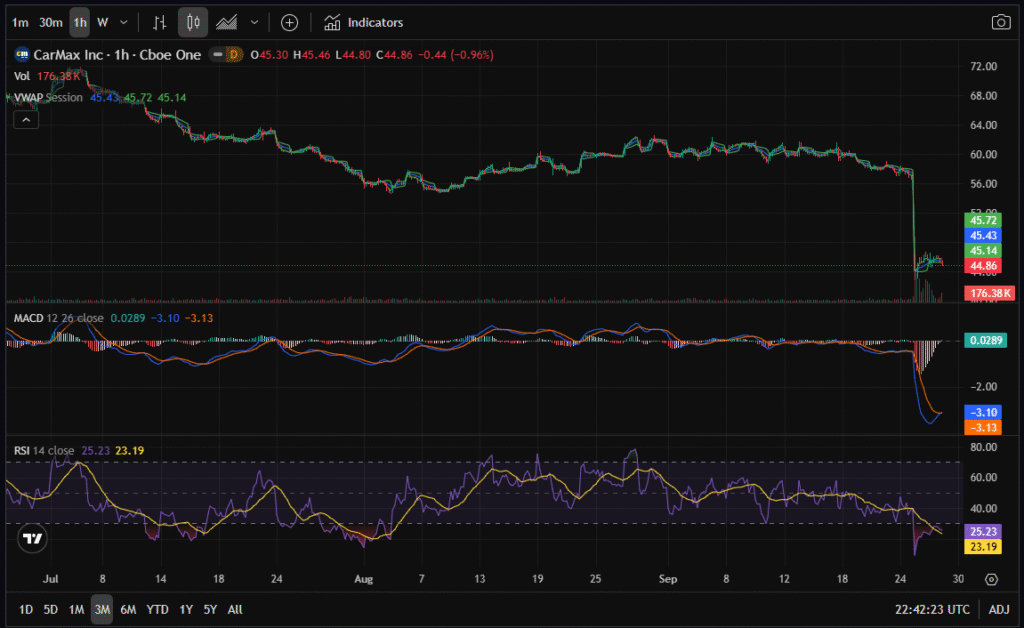Click the CarMax symbol logo icon
1024x628 pixels.
[x=20, y=54]
